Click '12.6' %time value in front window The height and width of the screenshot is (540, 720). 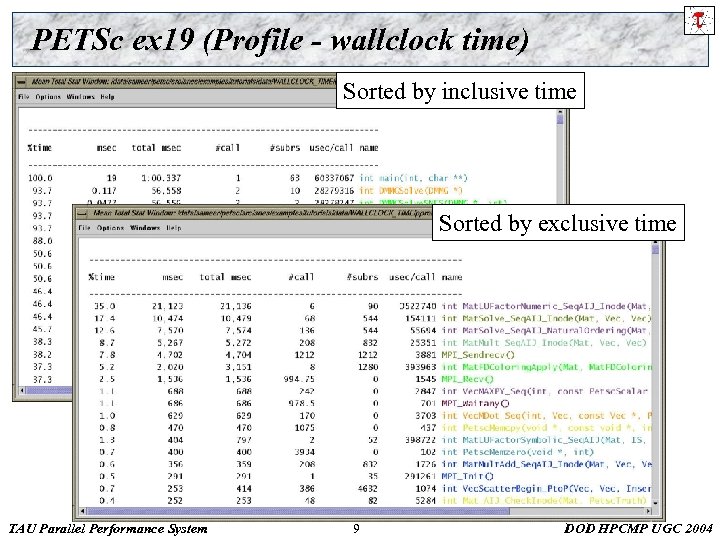(105, 330)
